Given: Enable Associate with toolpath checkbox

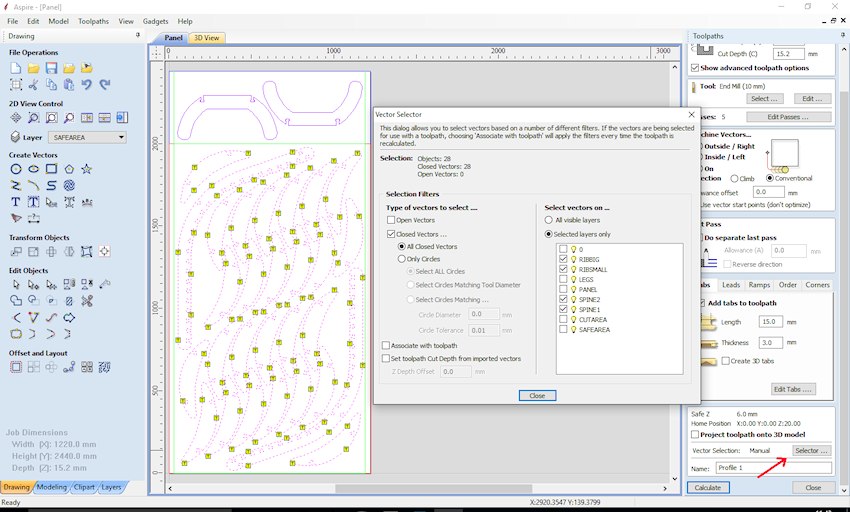Looking at the screenshot, I should [x=386, y=345].
